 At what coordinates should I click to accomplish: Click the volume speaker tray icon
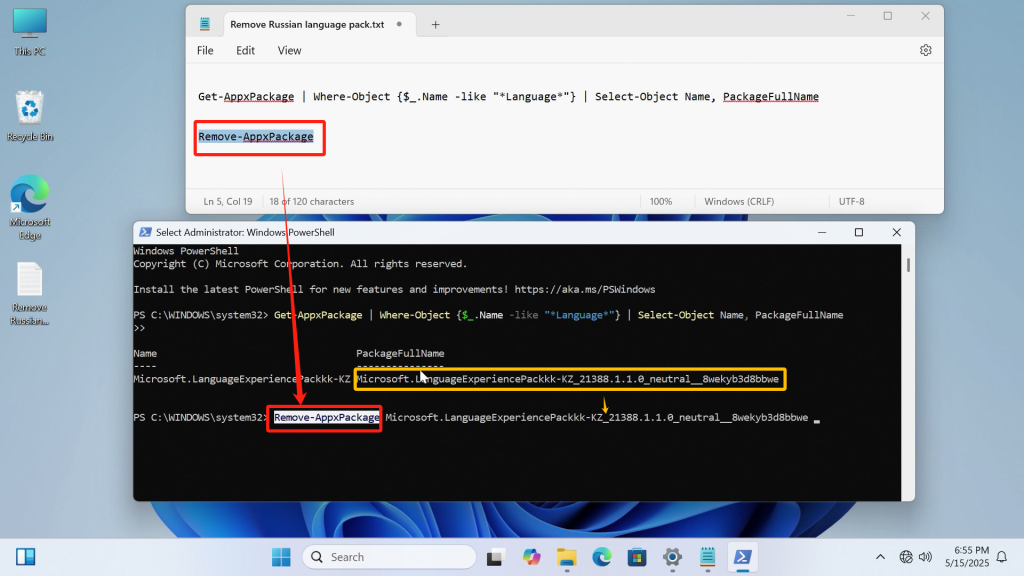click(925, 557)
